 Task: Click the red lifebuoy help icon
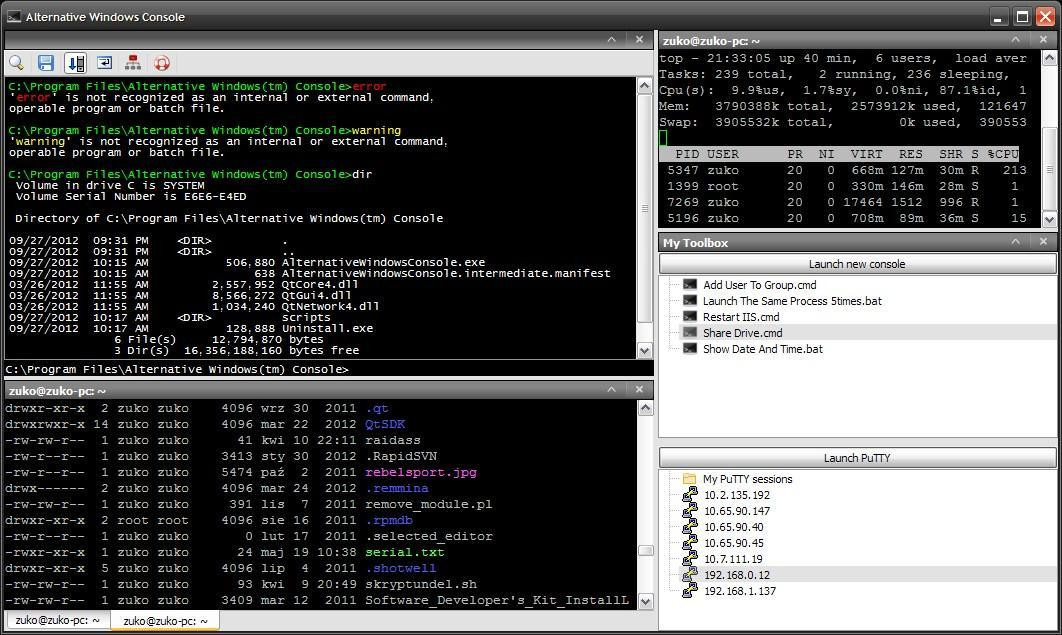click(x=162, y=63)
